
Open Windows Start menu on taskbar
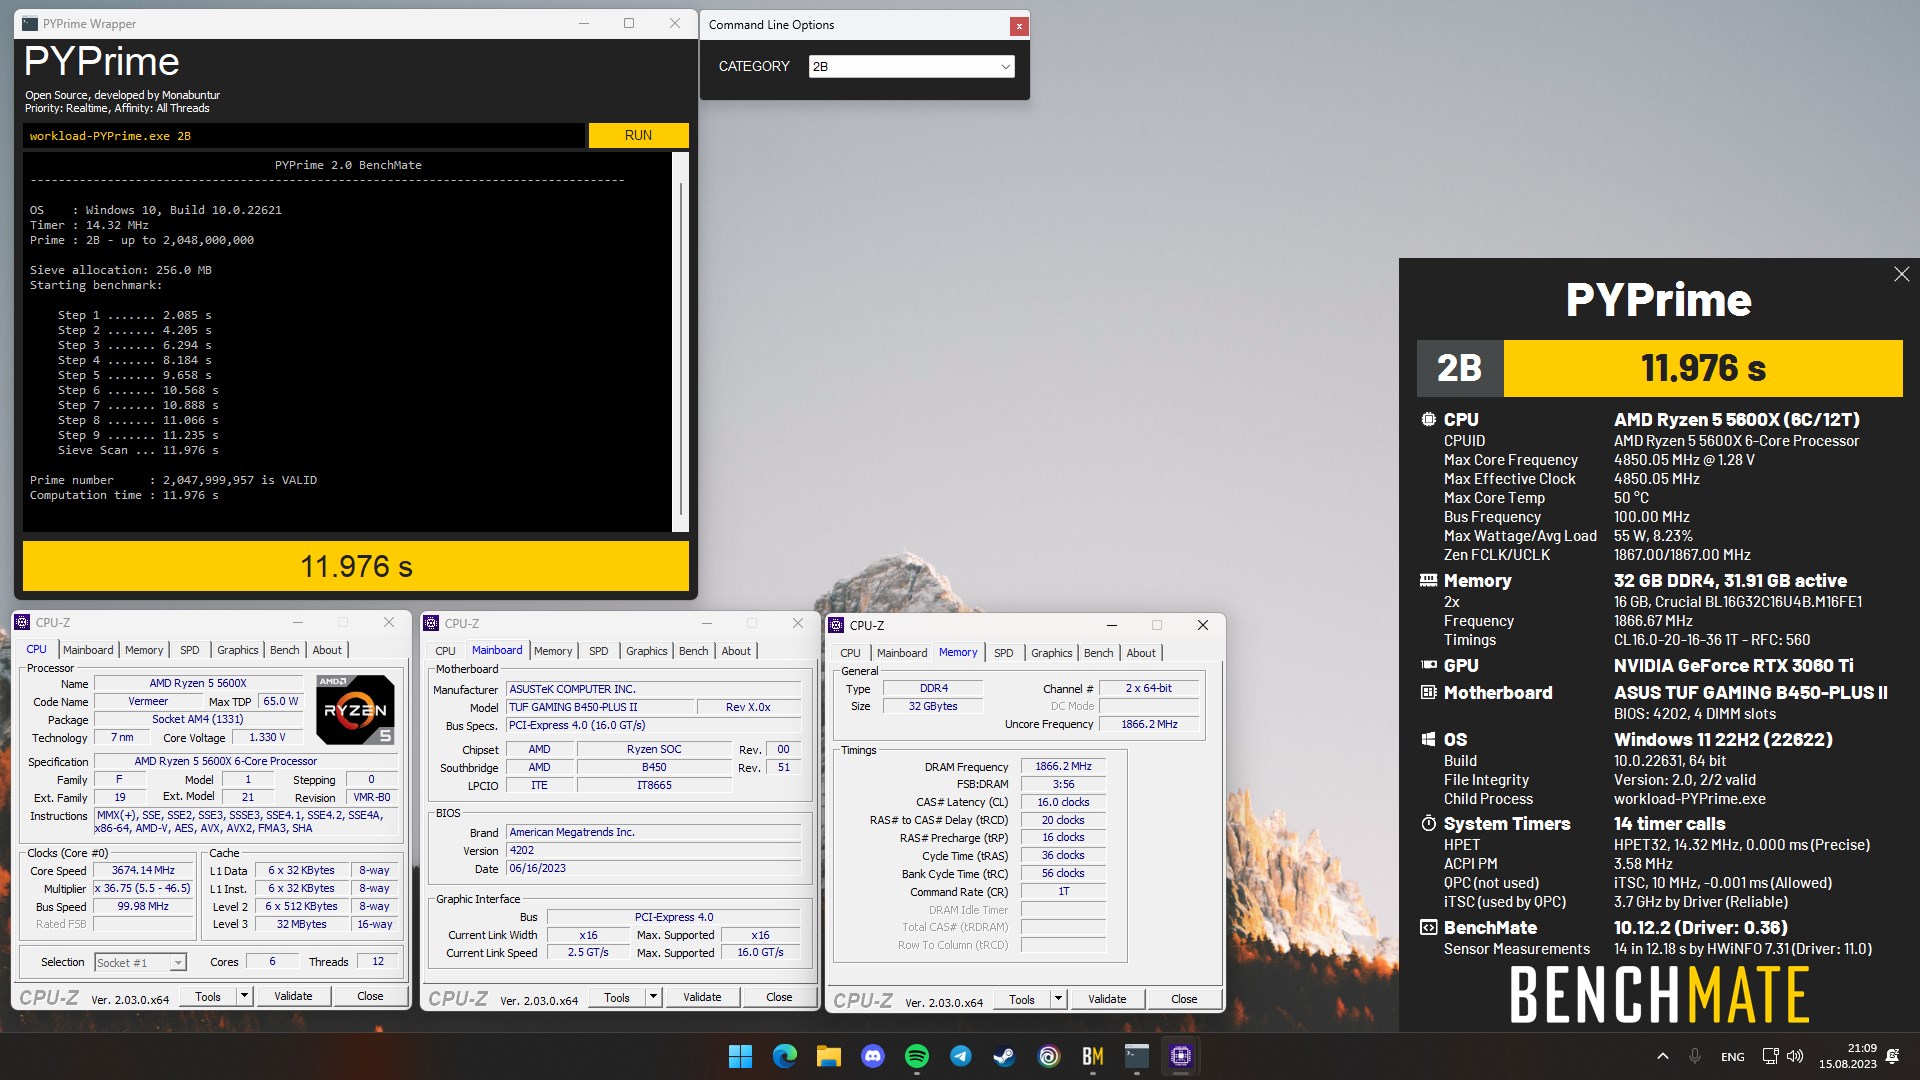tap(740, 1056)
